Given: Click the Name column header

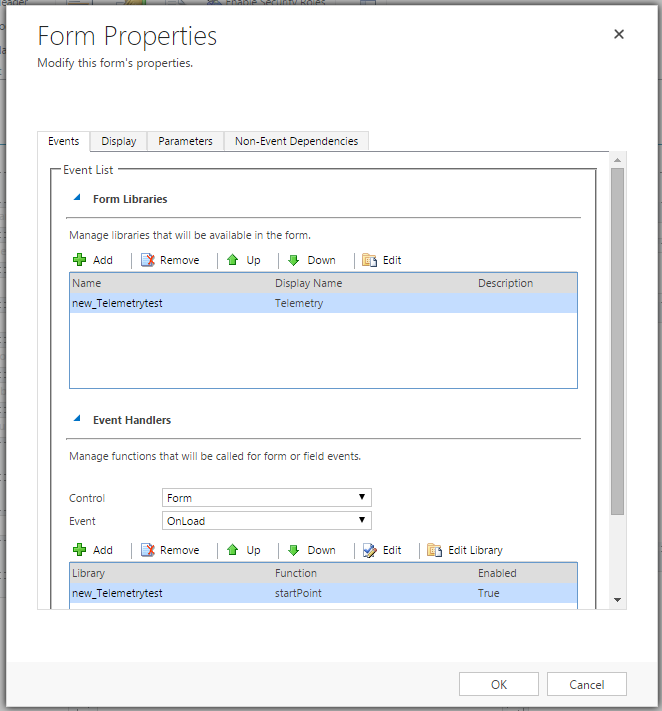Looking at the screenshot, I should tap(87, 283).
